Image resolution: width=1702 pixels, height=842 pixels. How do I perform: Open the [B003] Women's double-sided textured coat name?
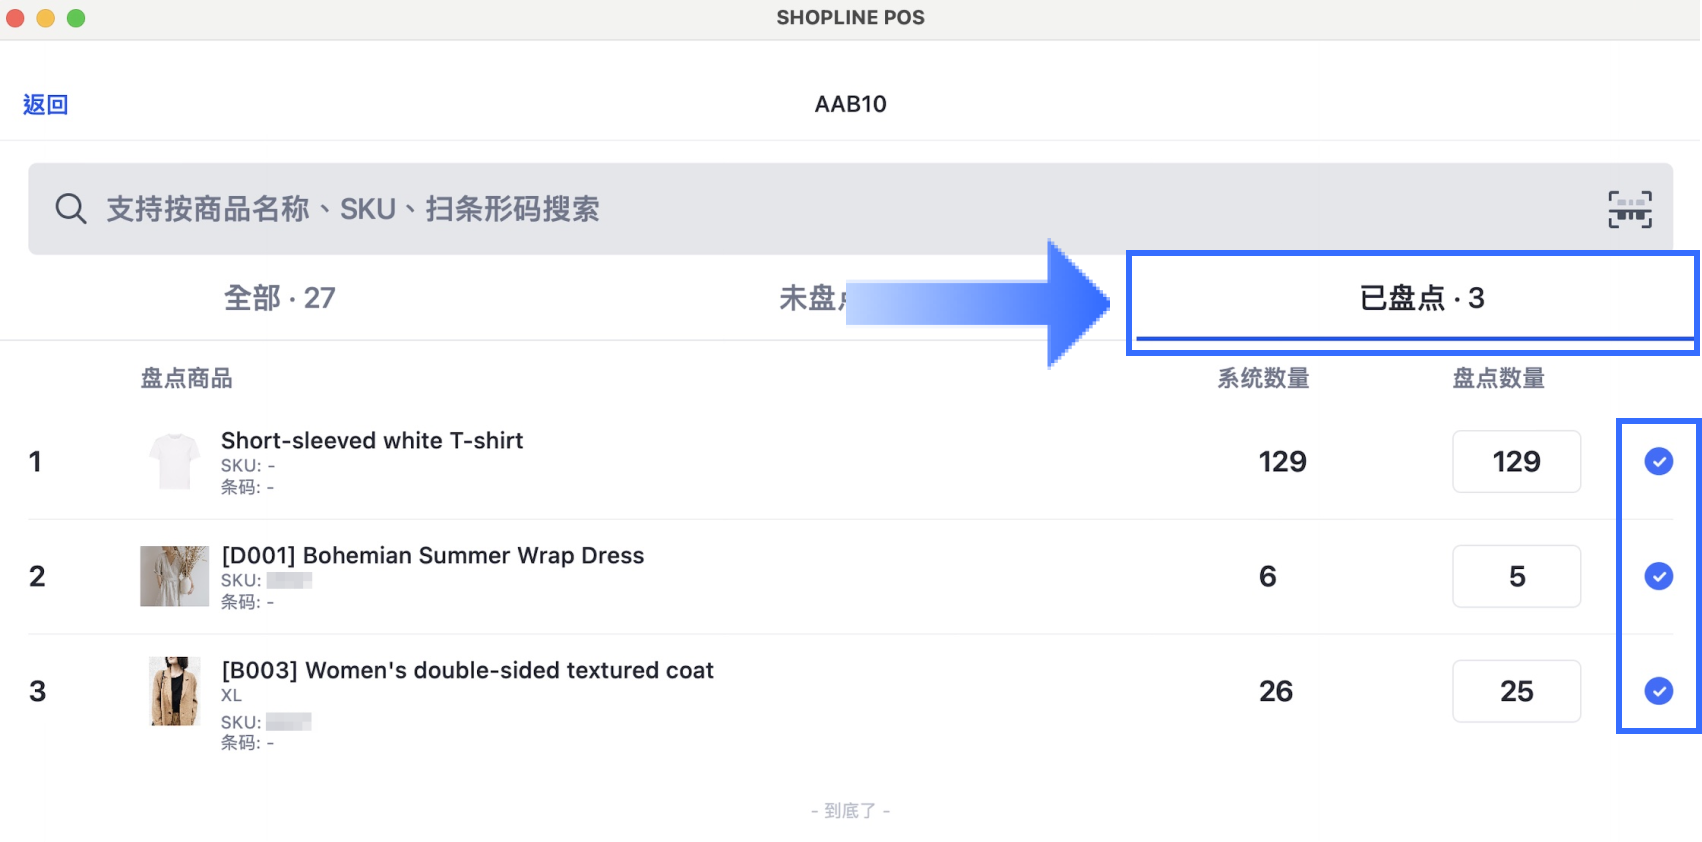pos(467,671)
